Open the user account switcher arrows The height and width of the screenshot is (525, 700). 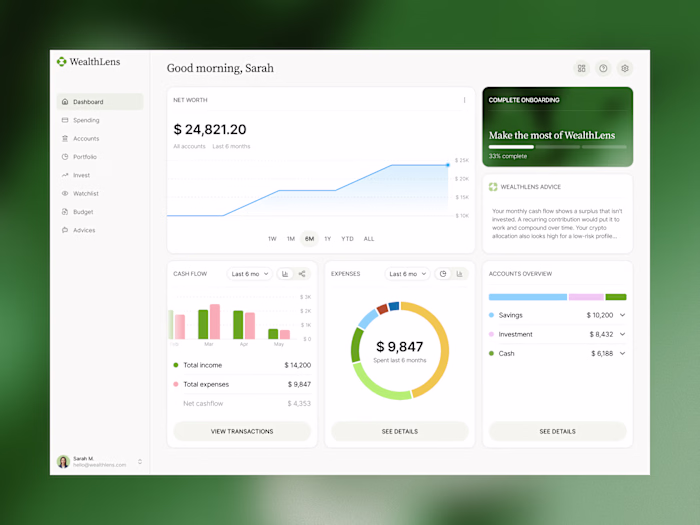coord(140,462)
